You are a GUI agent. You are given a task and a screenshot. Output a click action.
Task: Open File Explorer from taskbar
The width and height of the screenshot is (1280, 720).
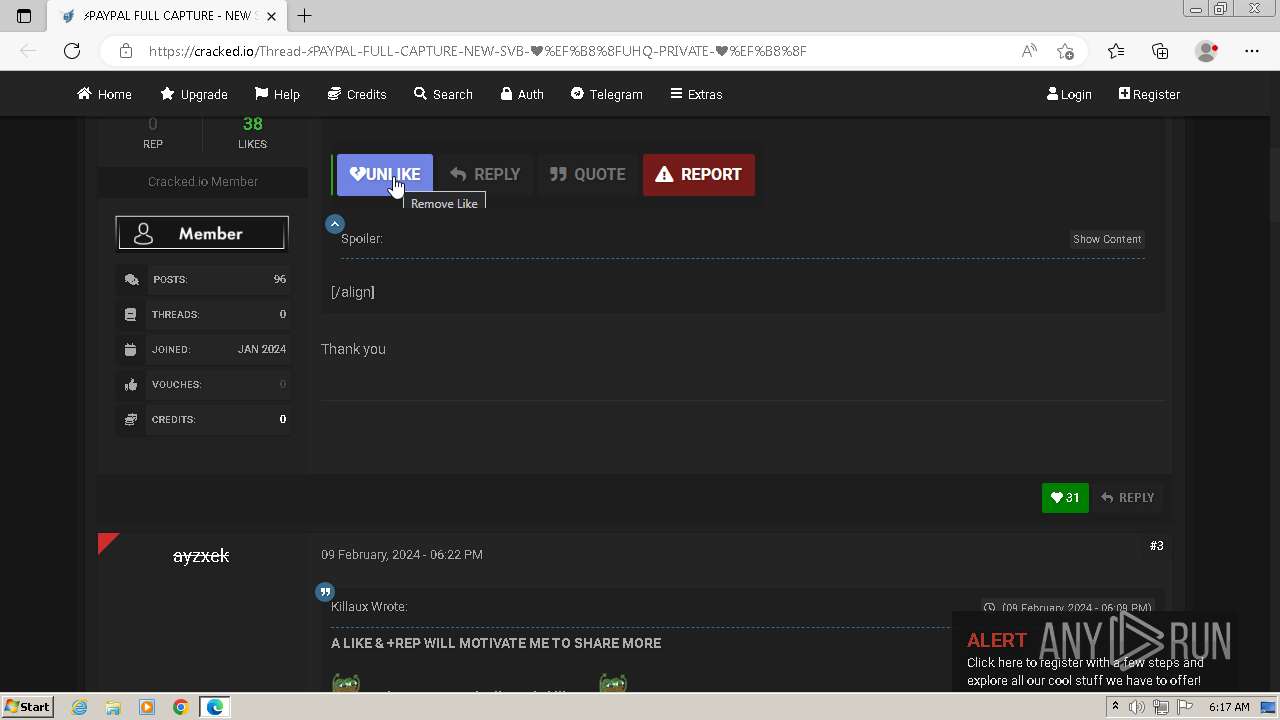[x=113, y=707]
